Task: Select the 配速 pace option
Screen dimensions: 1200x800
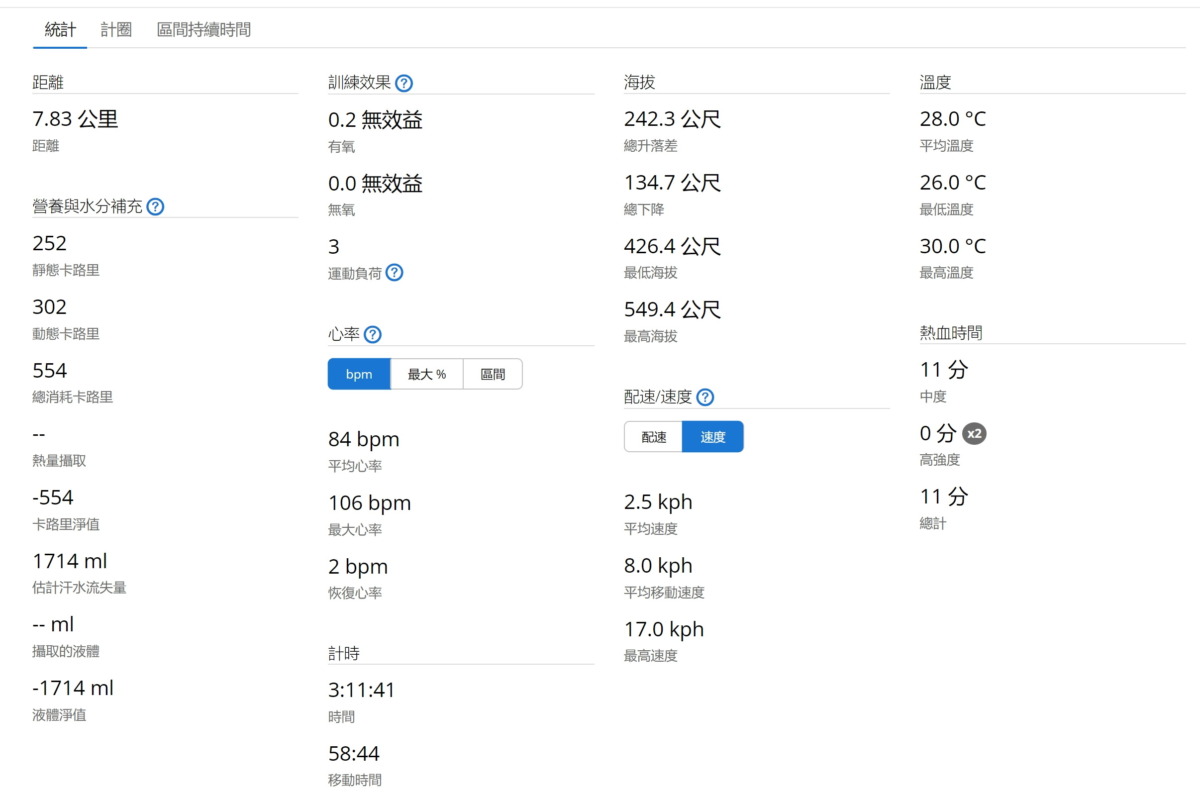Action: coord(654,437)
